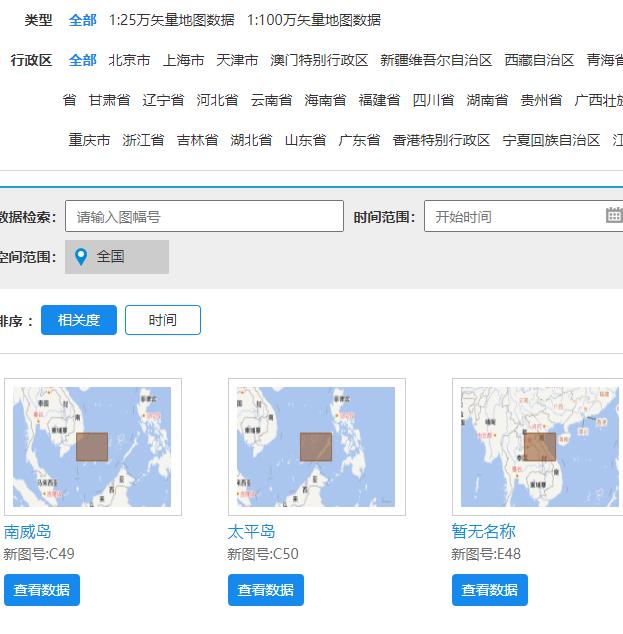Choose 新疆维吾尔自治区 region filter
This screenshot has width=623, height=634.
[x=436, y=60]
